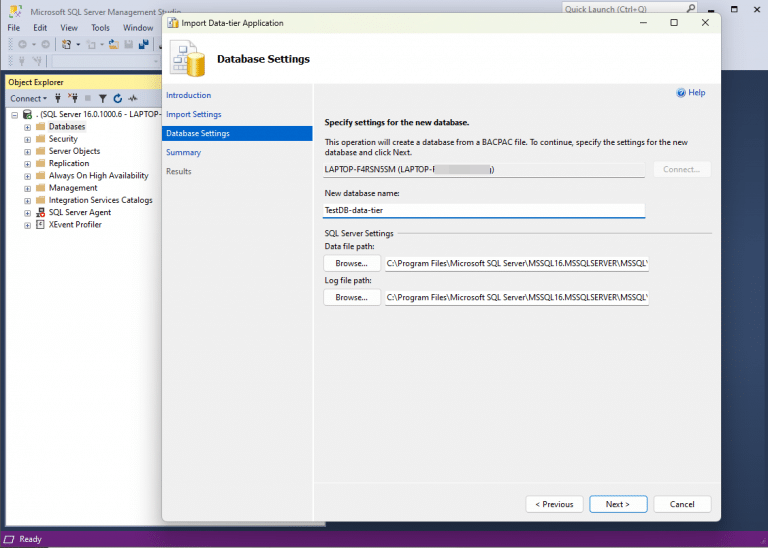The height and width of the screenshot is (548, 768).
Task: Open the New Query dropdown arrow
Action: 78,45
